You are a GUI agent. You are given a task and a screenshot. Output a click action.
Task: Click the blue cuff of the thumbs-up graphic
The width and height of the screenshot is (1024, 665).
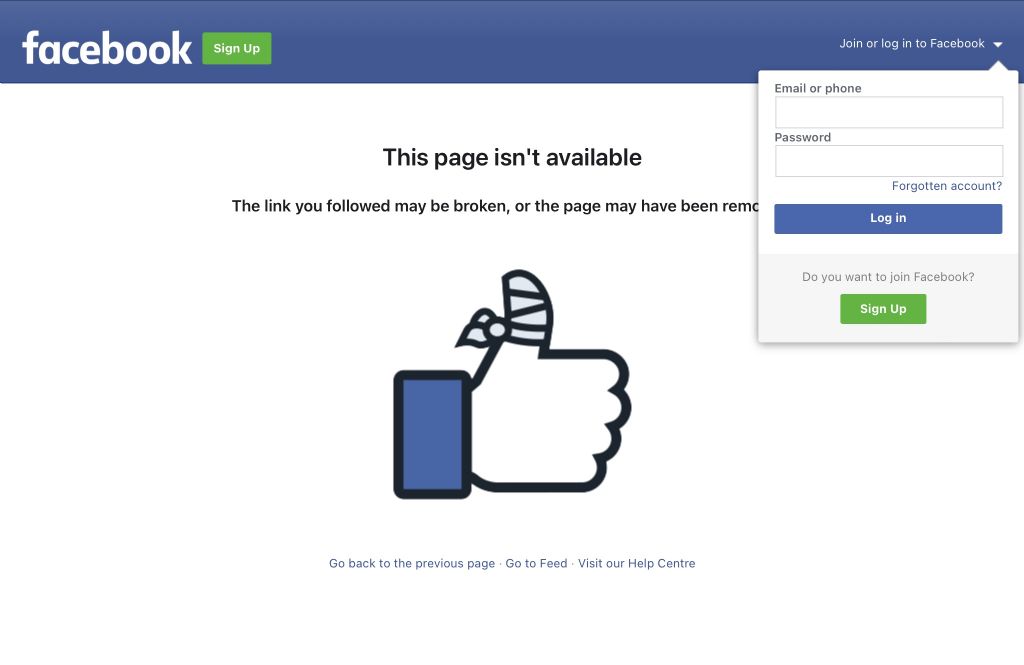[x=432, y=434]
